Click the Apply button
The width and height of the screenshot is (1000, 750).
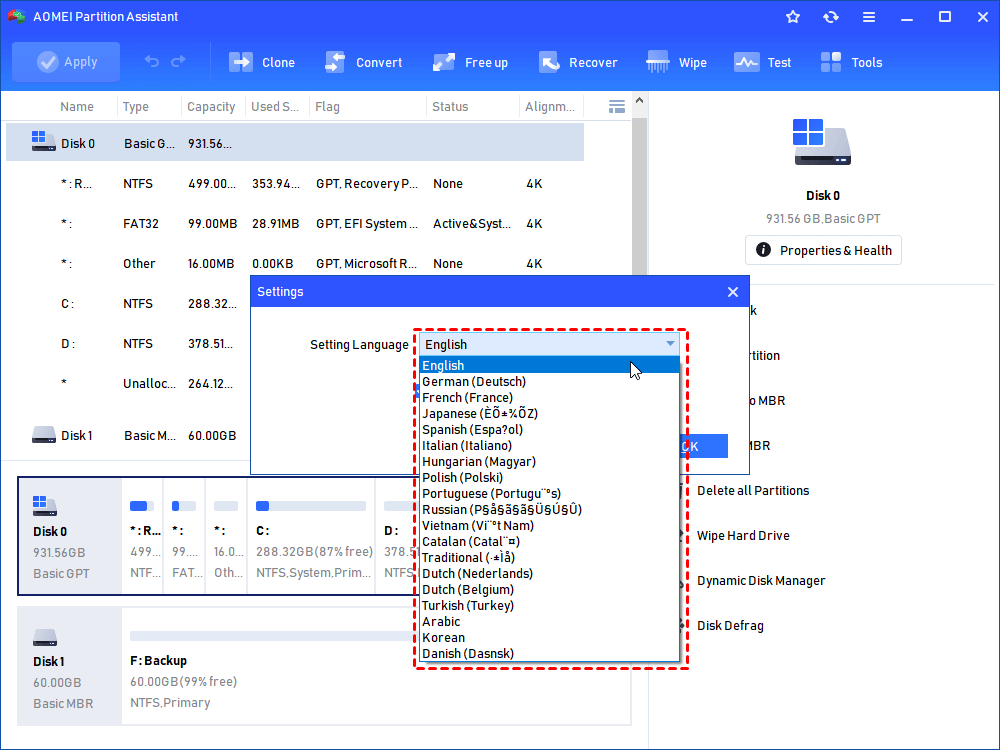coord(66,61)
